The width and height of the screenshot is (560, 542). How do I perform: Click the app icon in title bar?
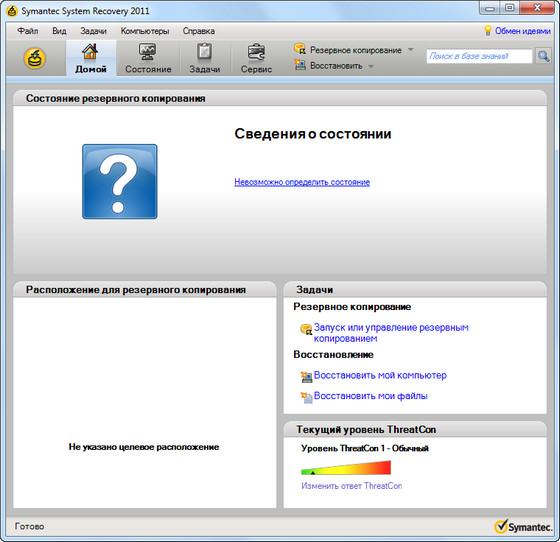click(12, 11)
